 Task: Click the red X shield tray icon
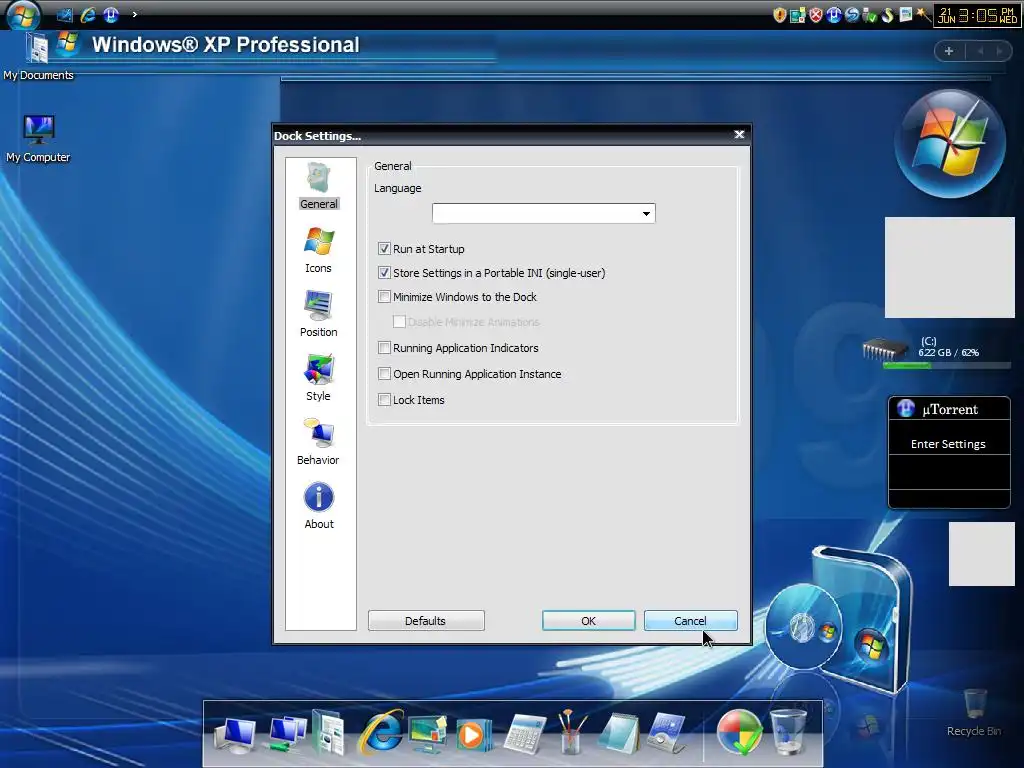click(816, 15)
